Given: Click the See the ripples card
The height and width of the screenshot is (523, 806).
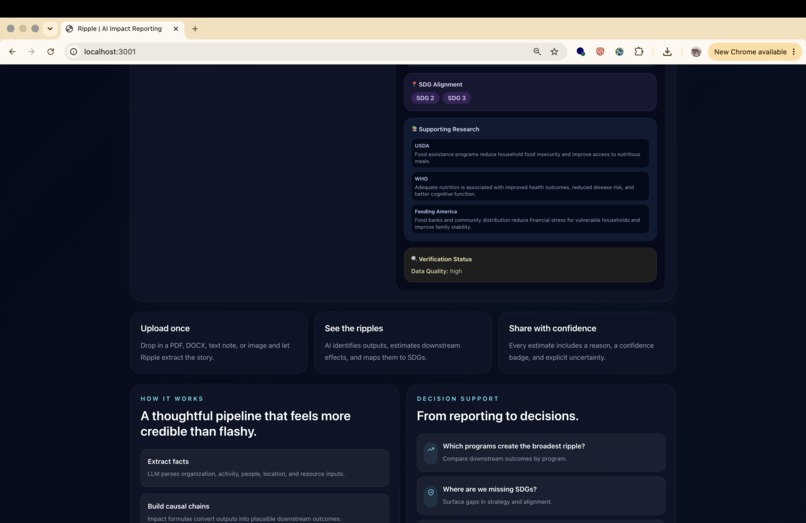Looking at the screenshot, I should point(403,342).
